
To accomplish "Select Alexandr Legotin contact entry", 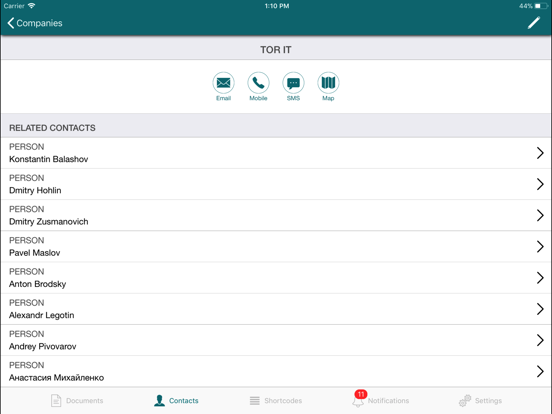I will tap(276, 309).
